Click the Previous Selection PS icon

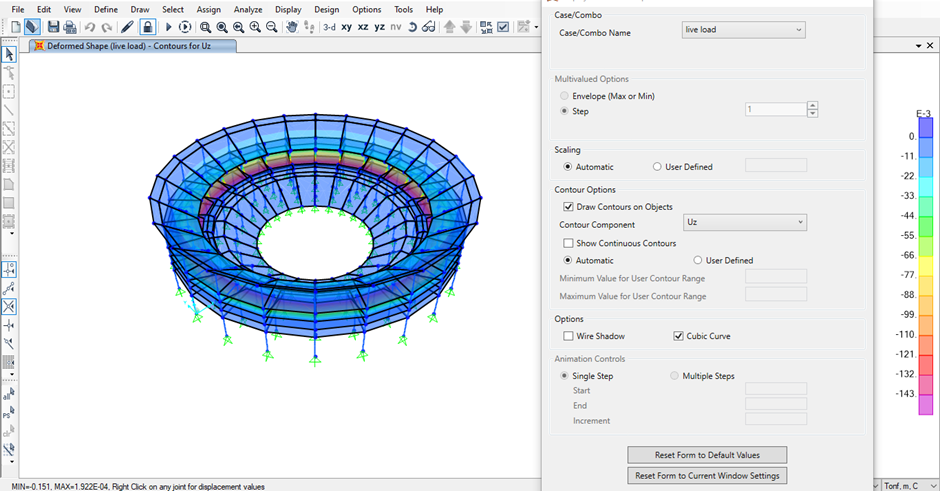[x=9, y=412]
